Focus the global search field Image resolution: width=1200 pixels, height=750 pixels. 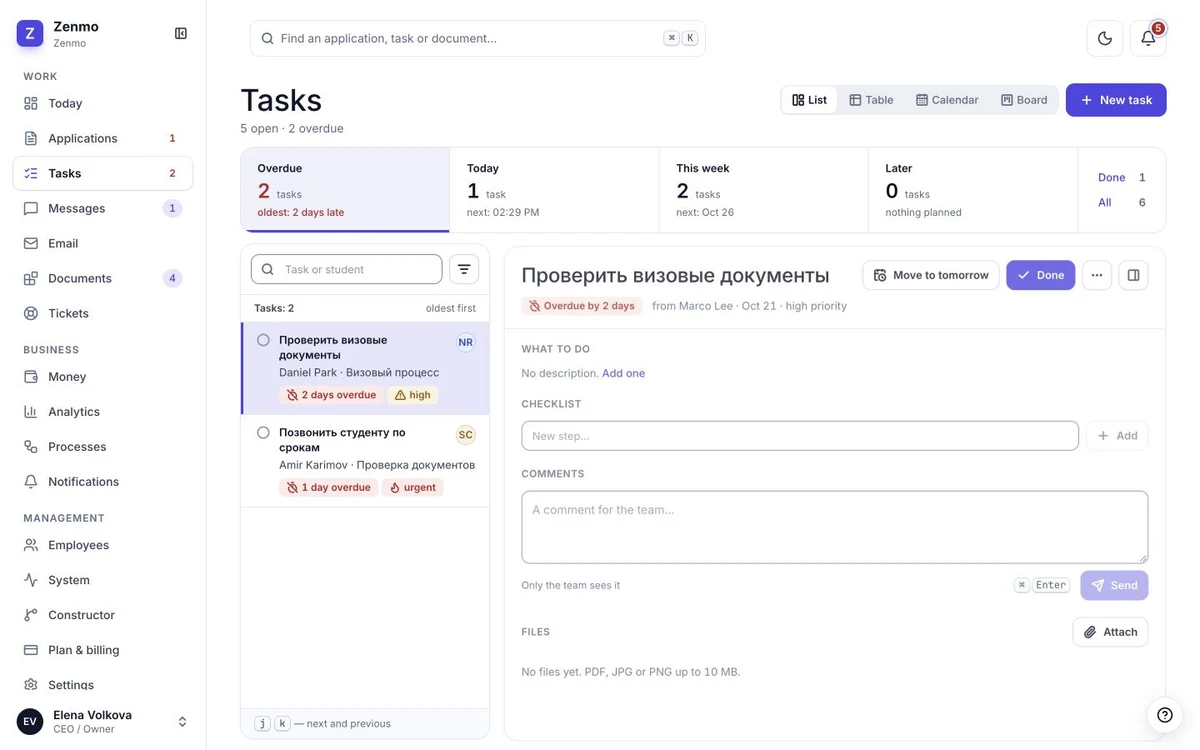pos(478,38)
